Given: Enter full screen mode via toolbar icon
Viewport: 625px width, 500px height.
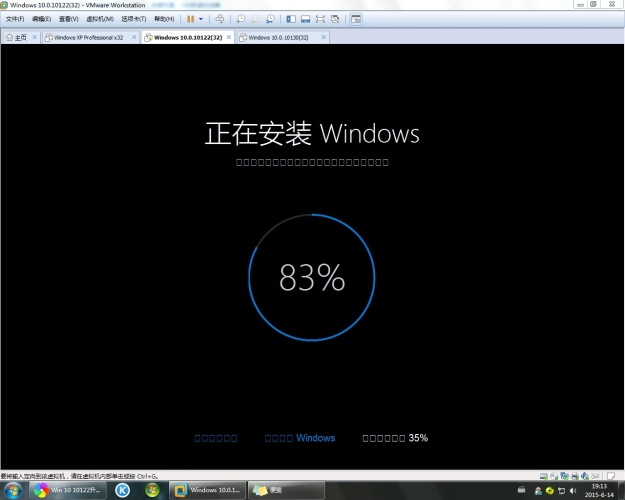Looking at the screenshot, I should (320, 19).
